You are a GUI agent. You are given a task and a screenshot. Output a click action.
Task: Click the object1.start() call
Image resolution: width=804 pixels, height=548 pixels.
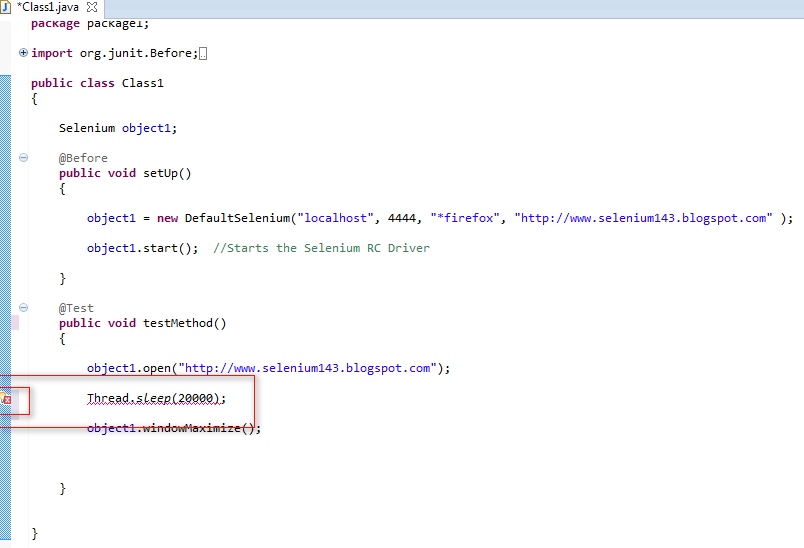(143, 248)
